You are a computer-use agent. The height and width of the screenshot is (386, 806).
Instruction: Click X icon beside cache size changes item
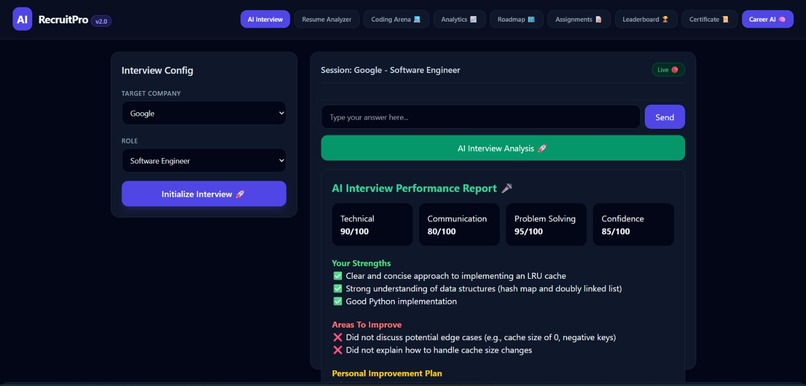(x=338, y=350)
